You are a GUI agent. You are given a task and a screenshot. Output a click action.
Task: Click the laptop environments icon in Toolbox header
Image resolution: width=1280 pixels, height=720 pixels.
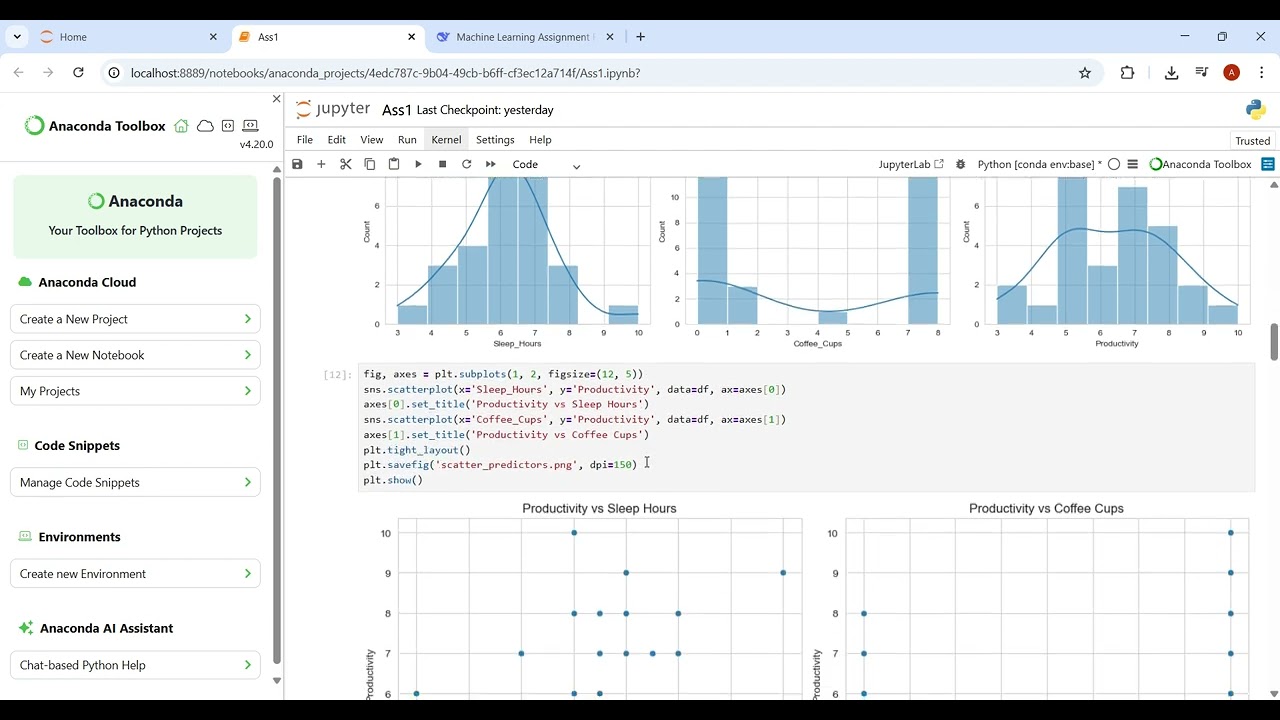[x=250, y=126]
